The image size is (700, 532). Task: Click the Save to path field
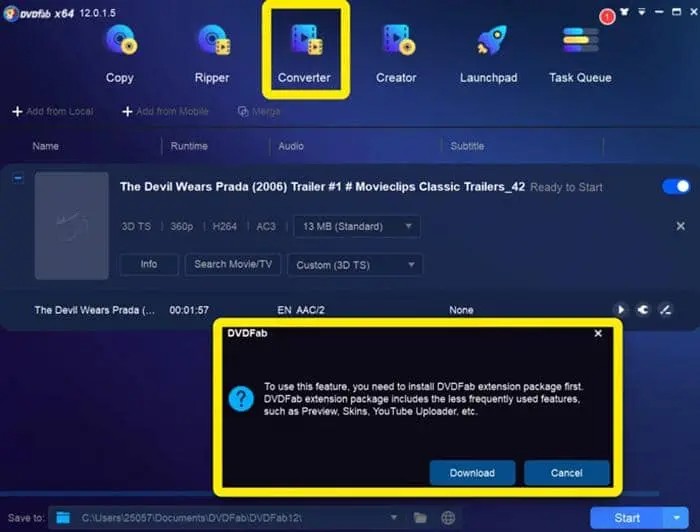point(225,518)
